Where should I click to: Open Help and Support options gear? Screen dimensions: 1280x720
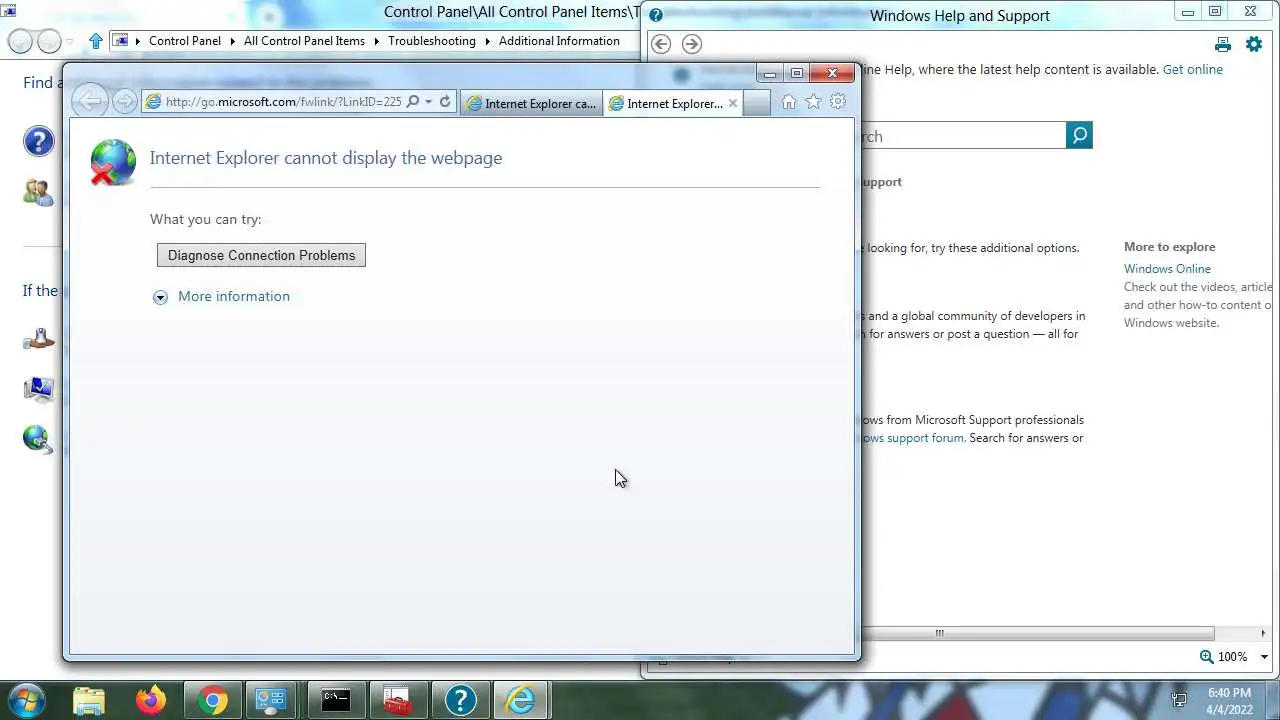[1254, 44]
